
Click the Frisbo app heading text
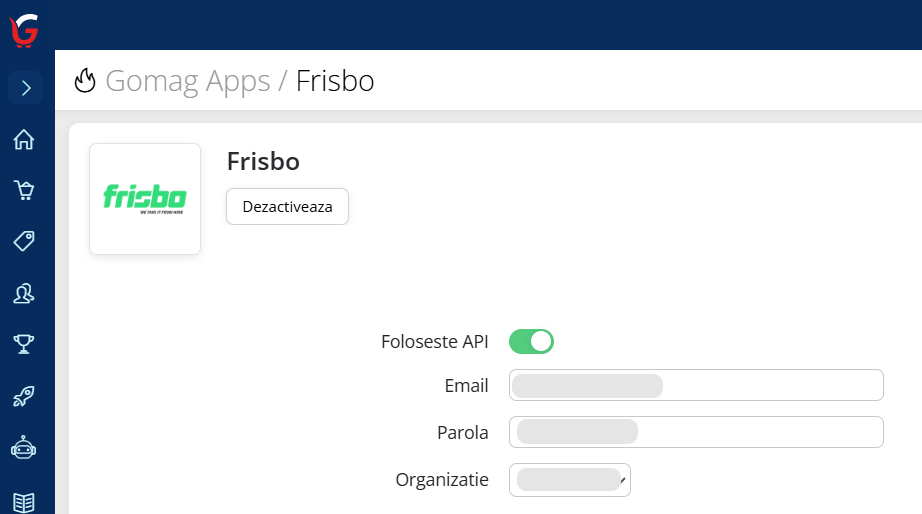[x=263, y=162]
